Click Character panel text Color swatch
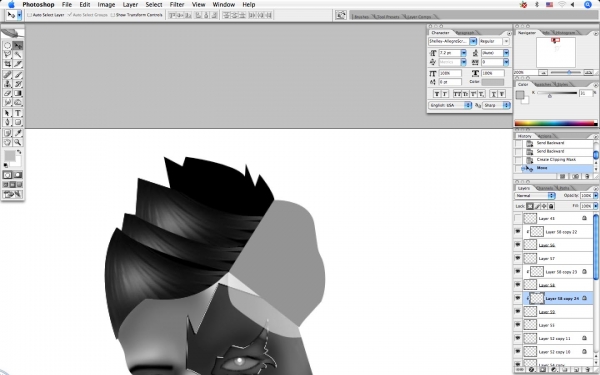This screenshot has height=375, width=600. pos(492,82)
